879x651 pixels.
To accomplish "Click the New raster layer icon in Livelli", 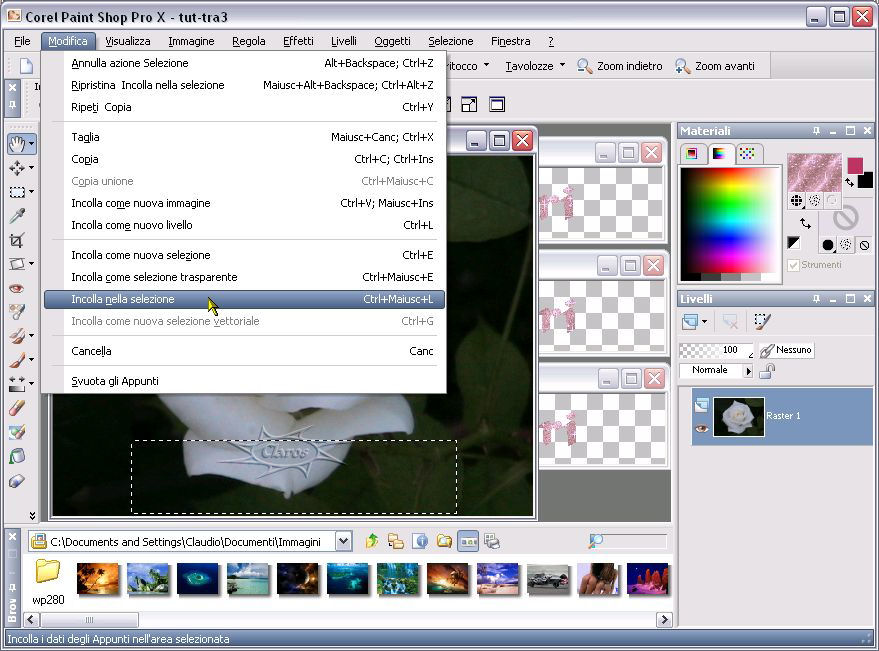I will tap(690, 321).
